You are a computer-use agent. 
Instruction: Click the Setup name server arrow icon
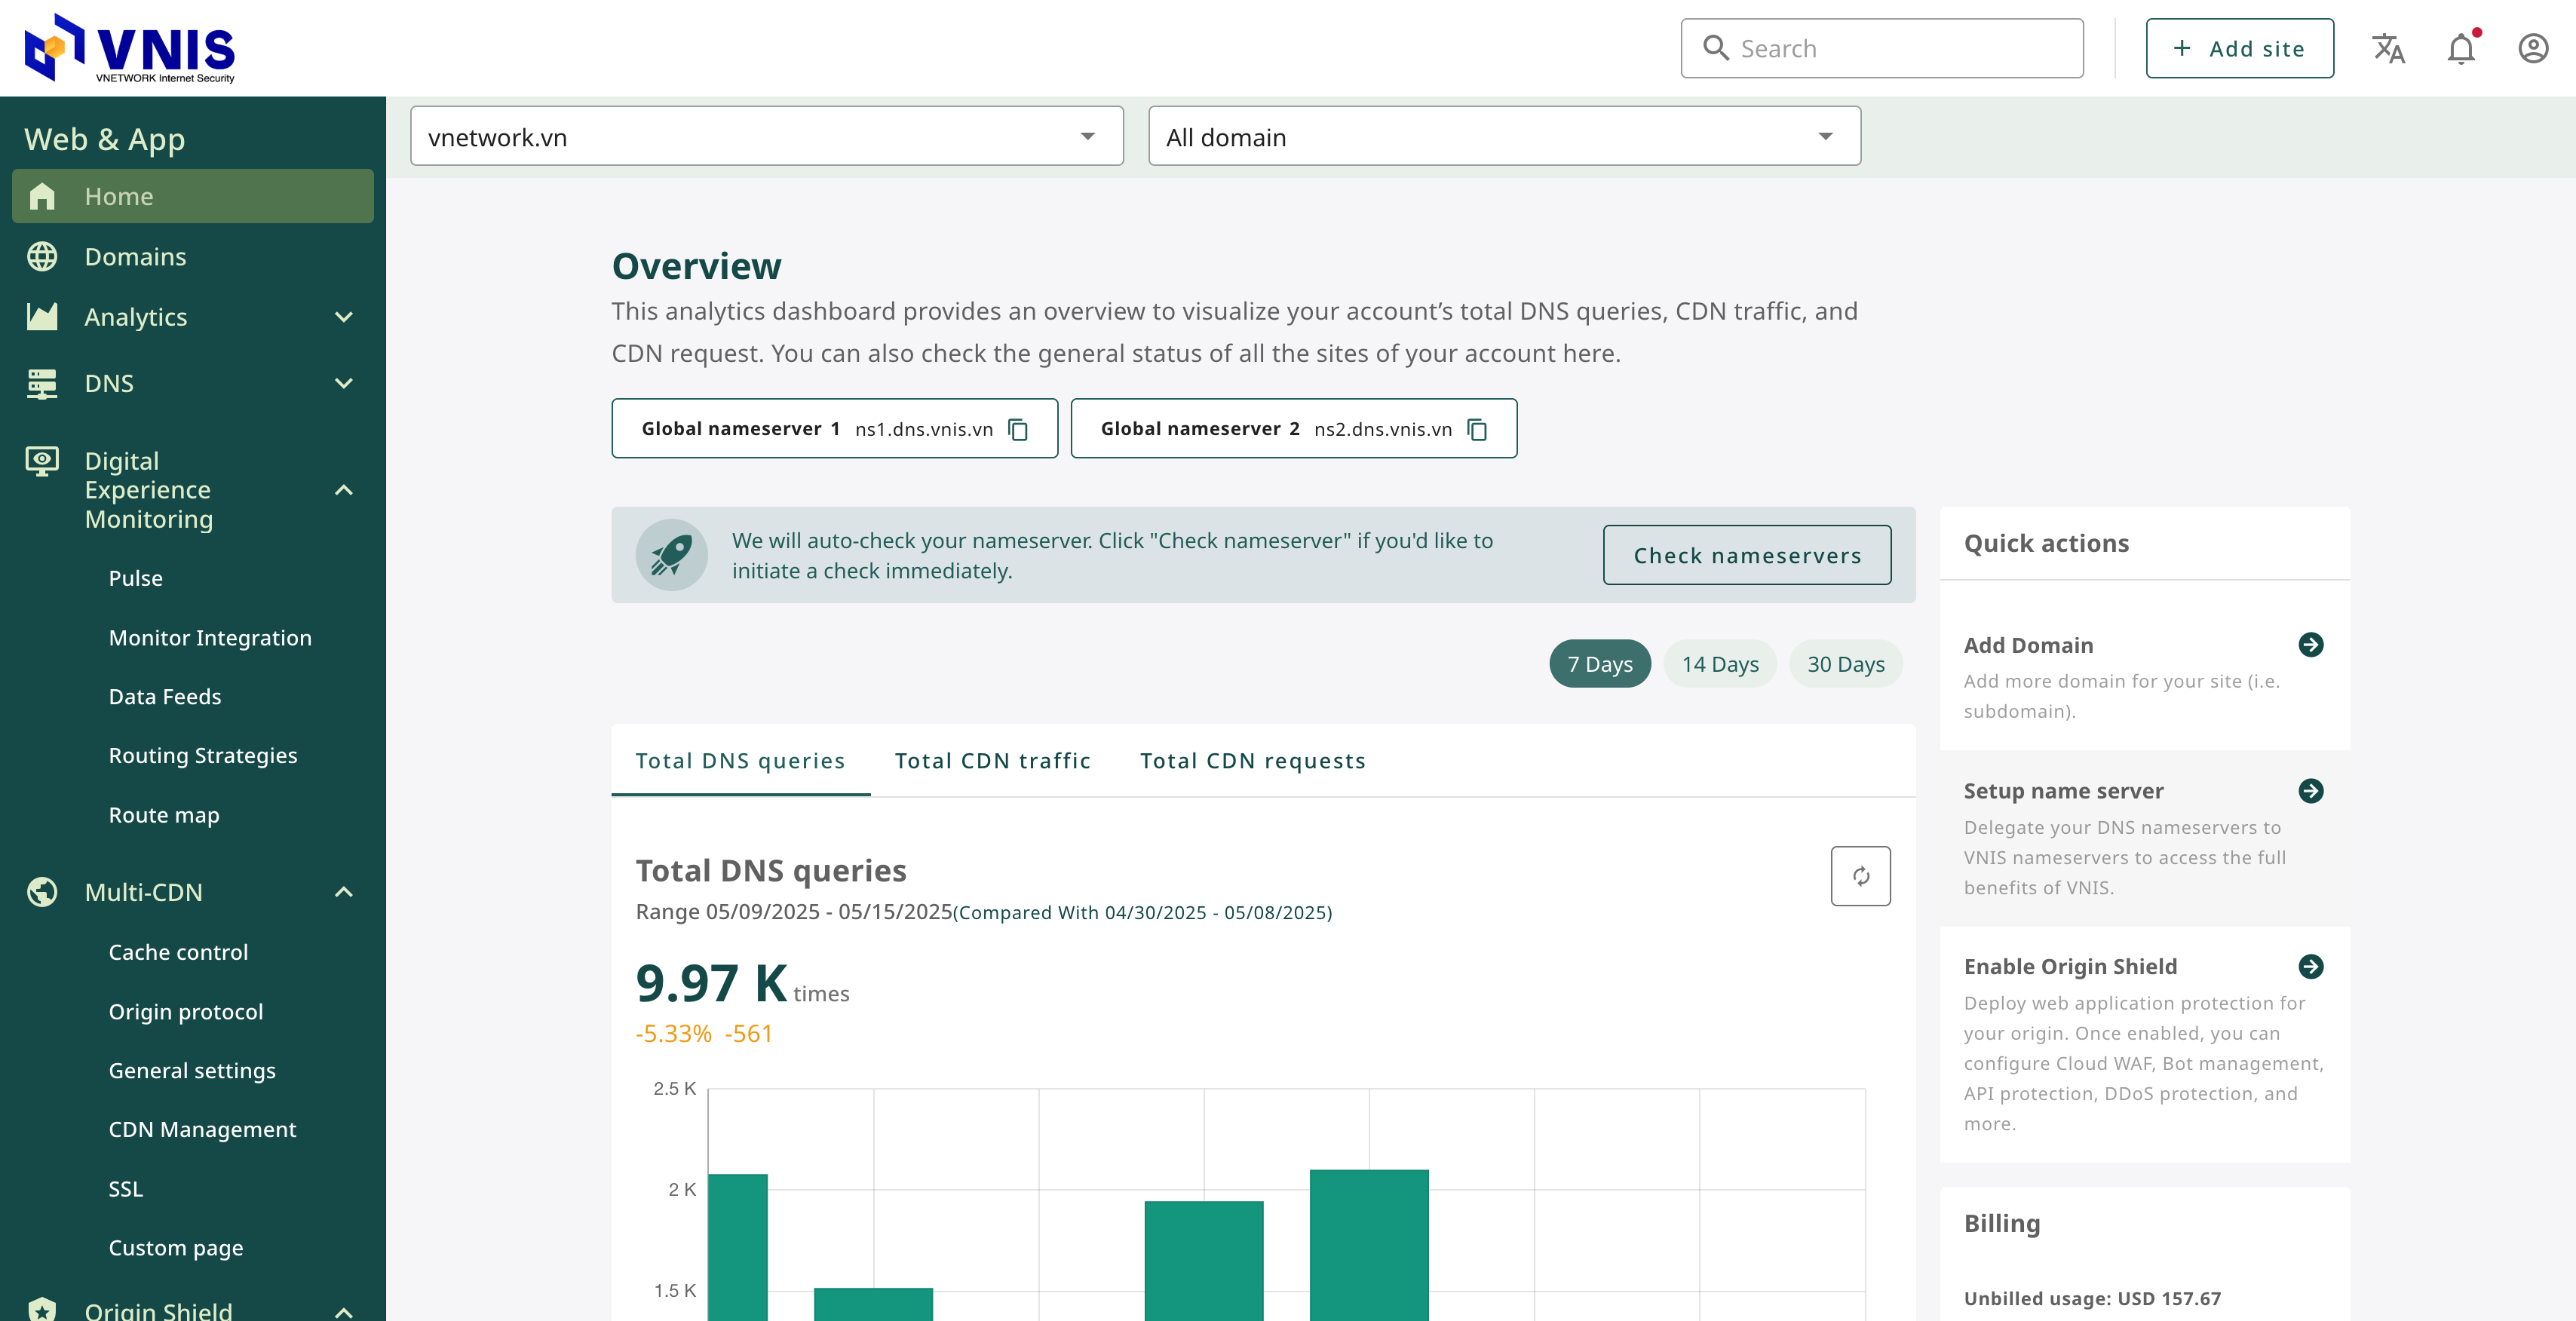(2310, 791)
